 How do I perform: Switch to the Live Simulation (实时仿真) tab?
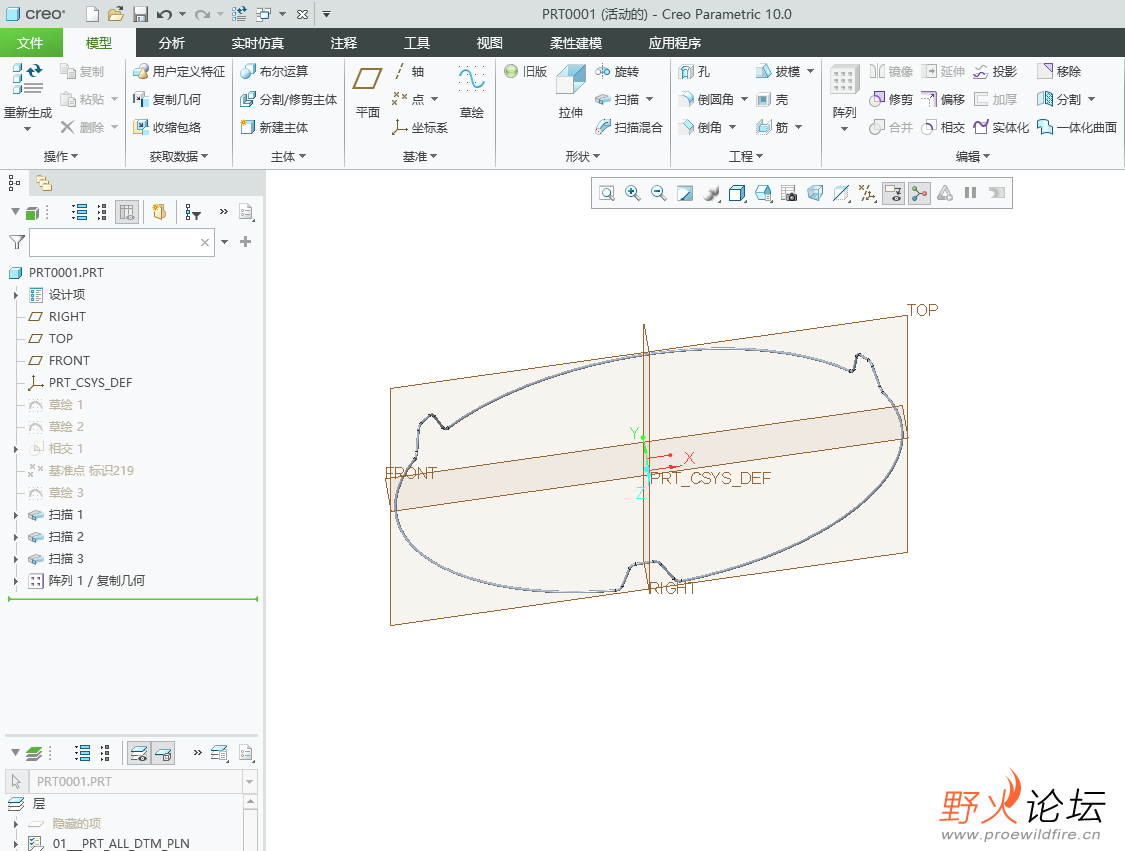pyautogui.click(x=258, y=43)
